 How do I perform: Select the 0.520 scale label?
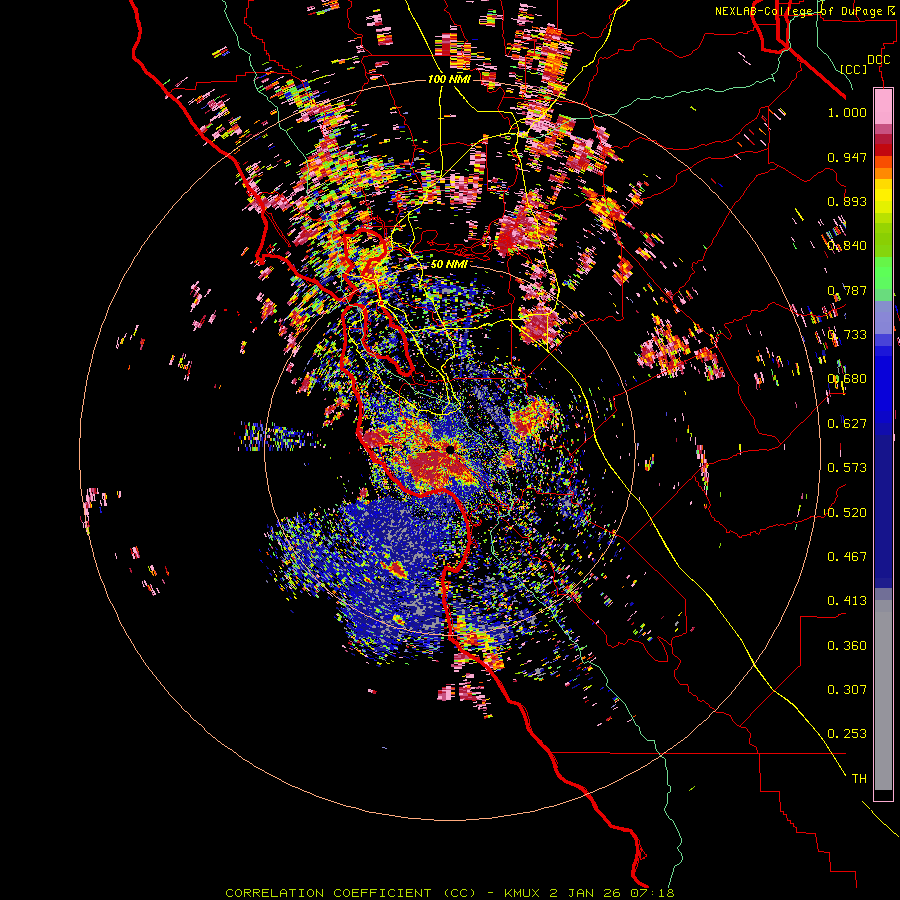point(847,513)
